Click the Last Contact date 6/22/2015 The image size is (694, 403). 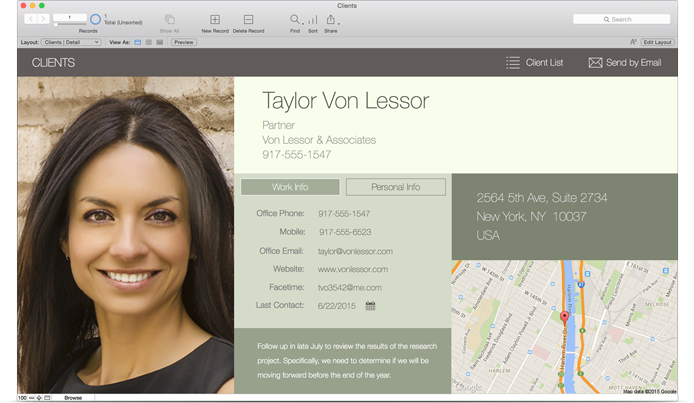337,306
